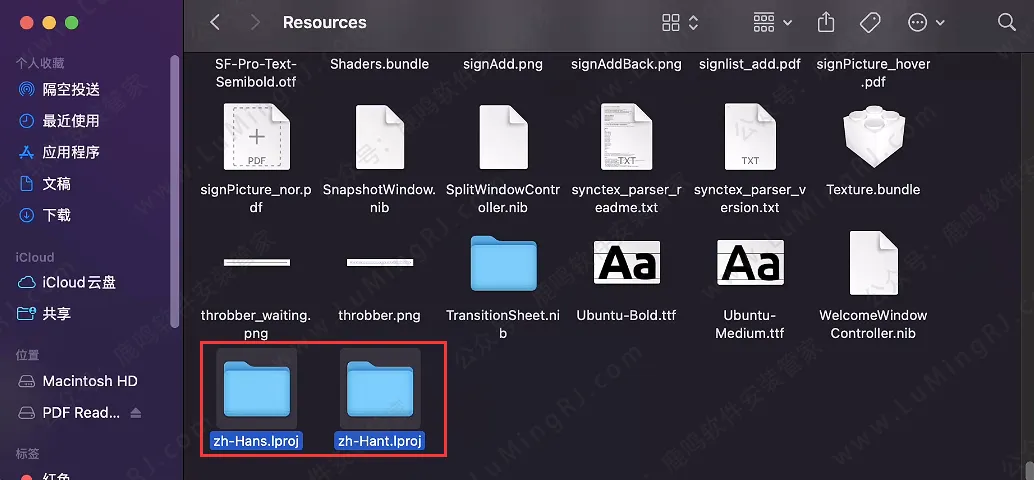The image size is (1034, 480).
Task: Open the More actions ellipsis dropdown
Action: tap(925, 22)
